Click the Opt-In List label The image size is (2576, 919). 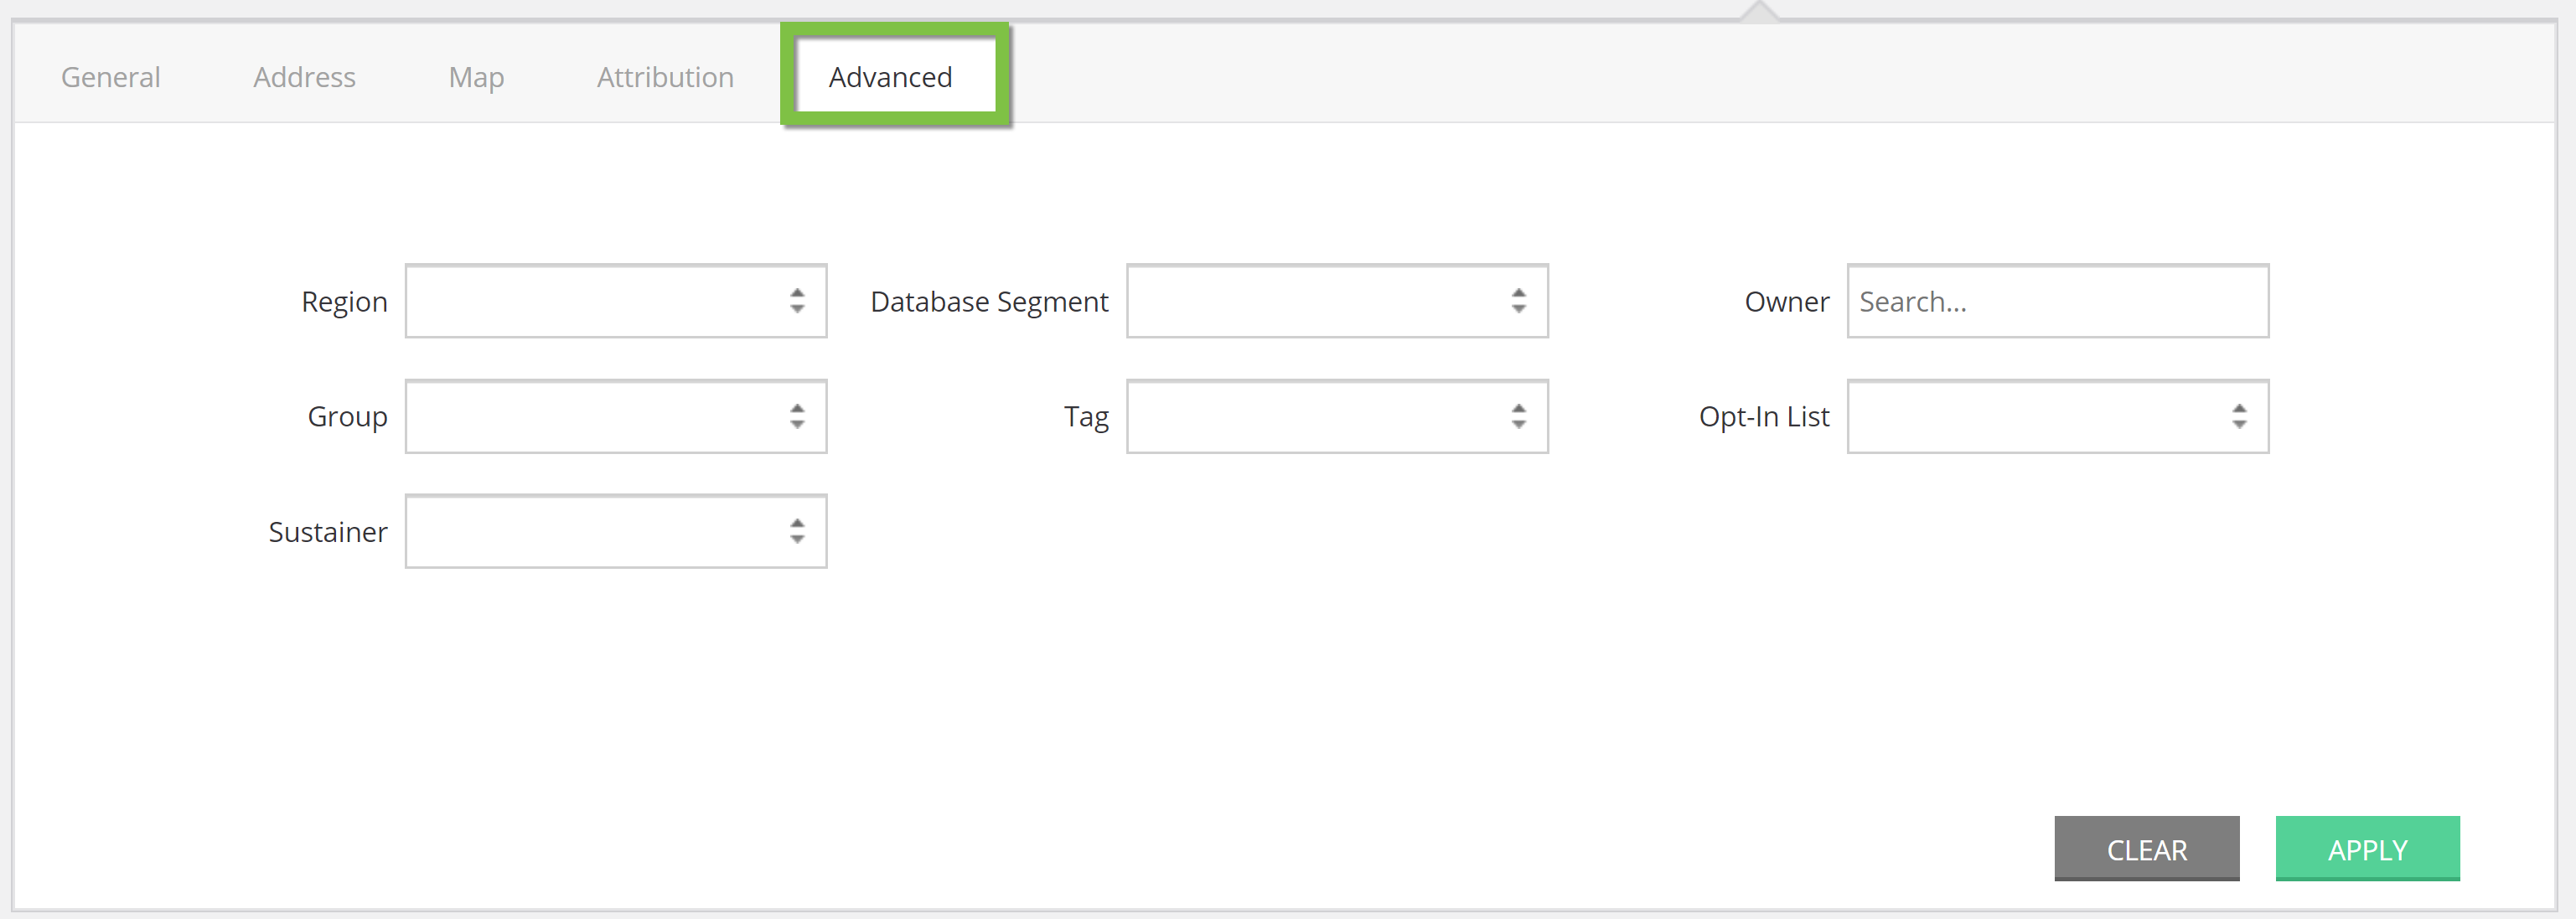point(1764,417)
